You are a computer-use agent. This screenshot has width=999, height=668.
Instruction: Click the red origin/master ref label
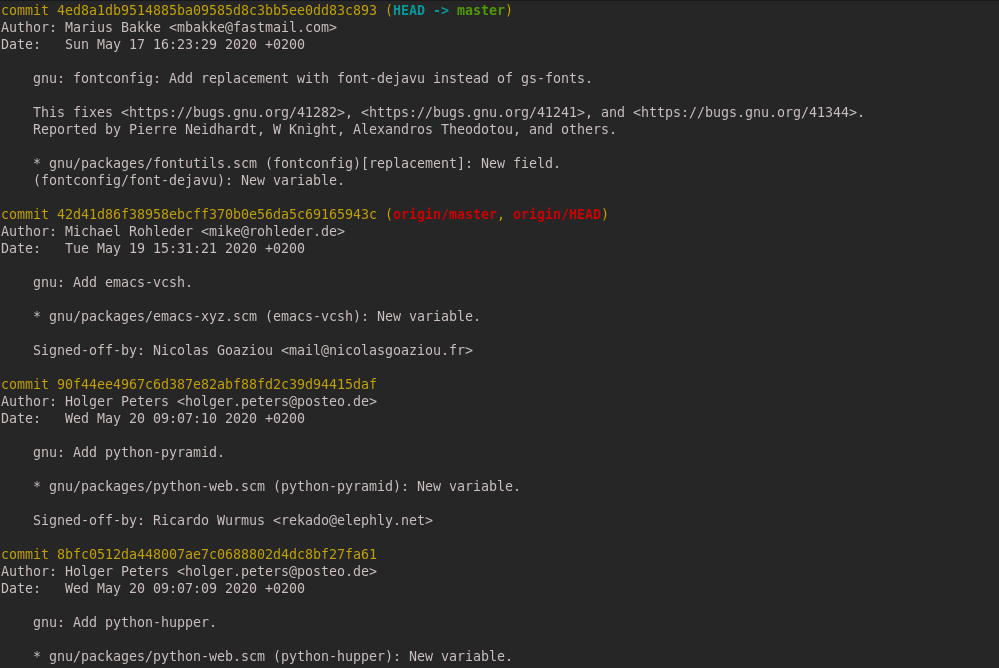click(444, 214)
